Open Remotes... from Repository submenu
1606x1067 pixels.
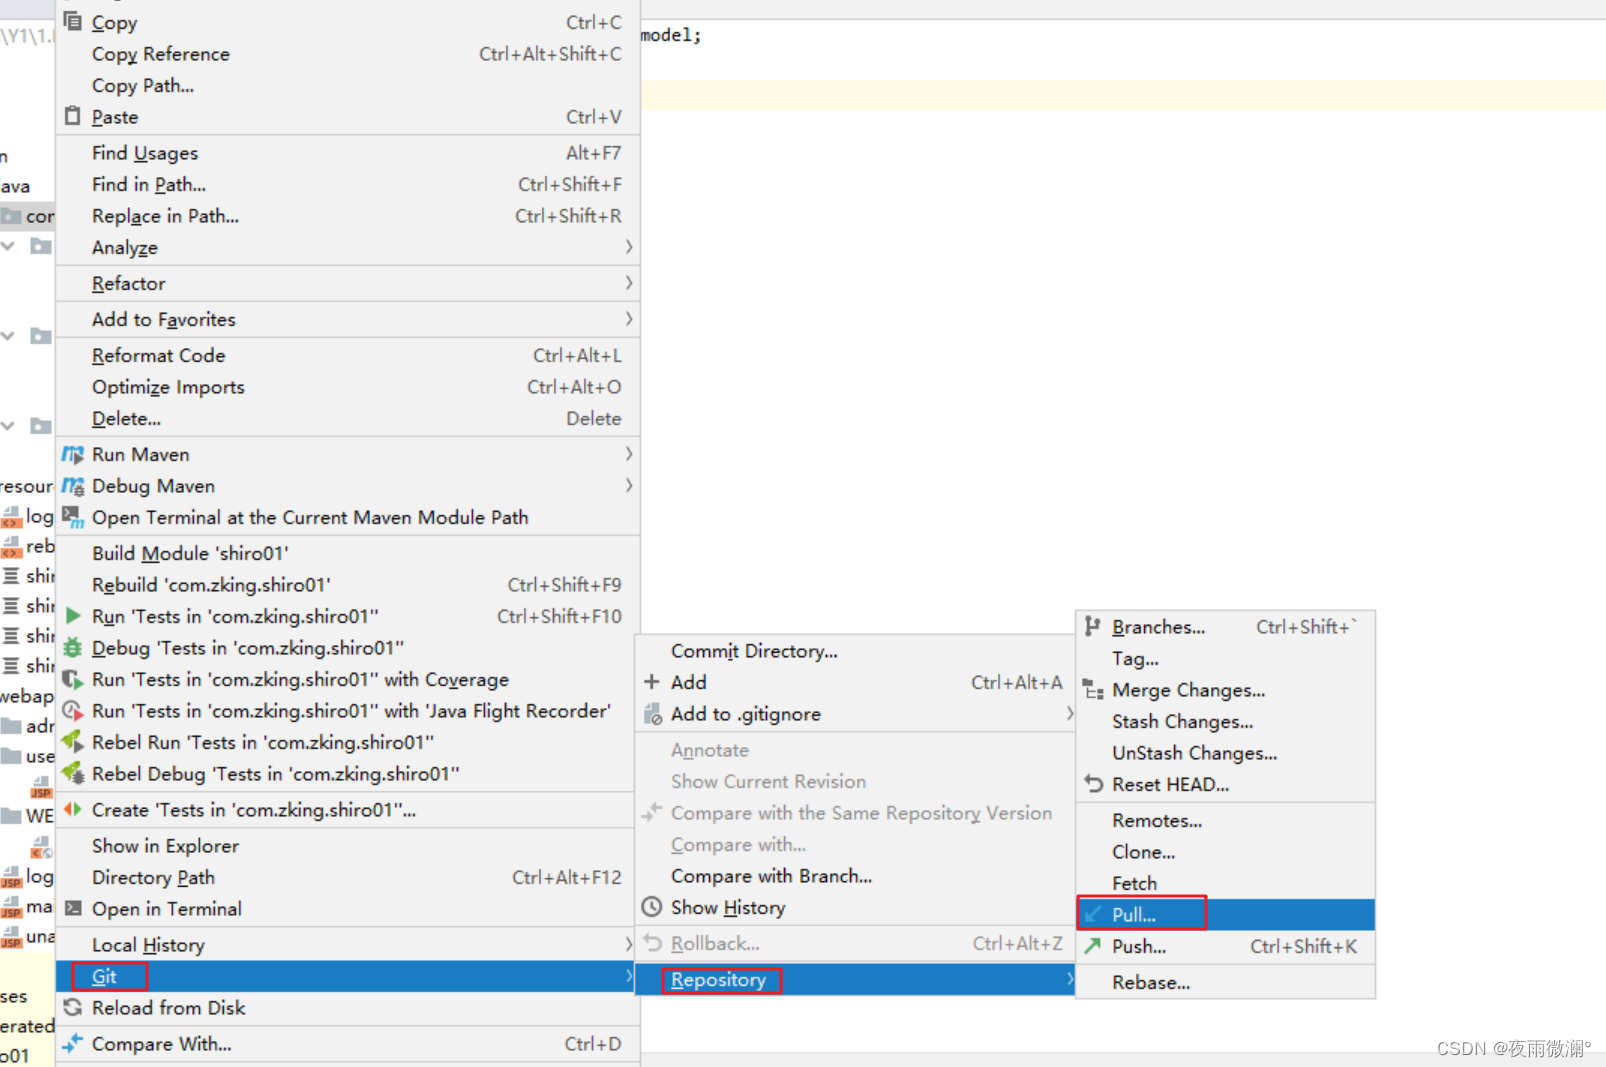click(1226, 820)
